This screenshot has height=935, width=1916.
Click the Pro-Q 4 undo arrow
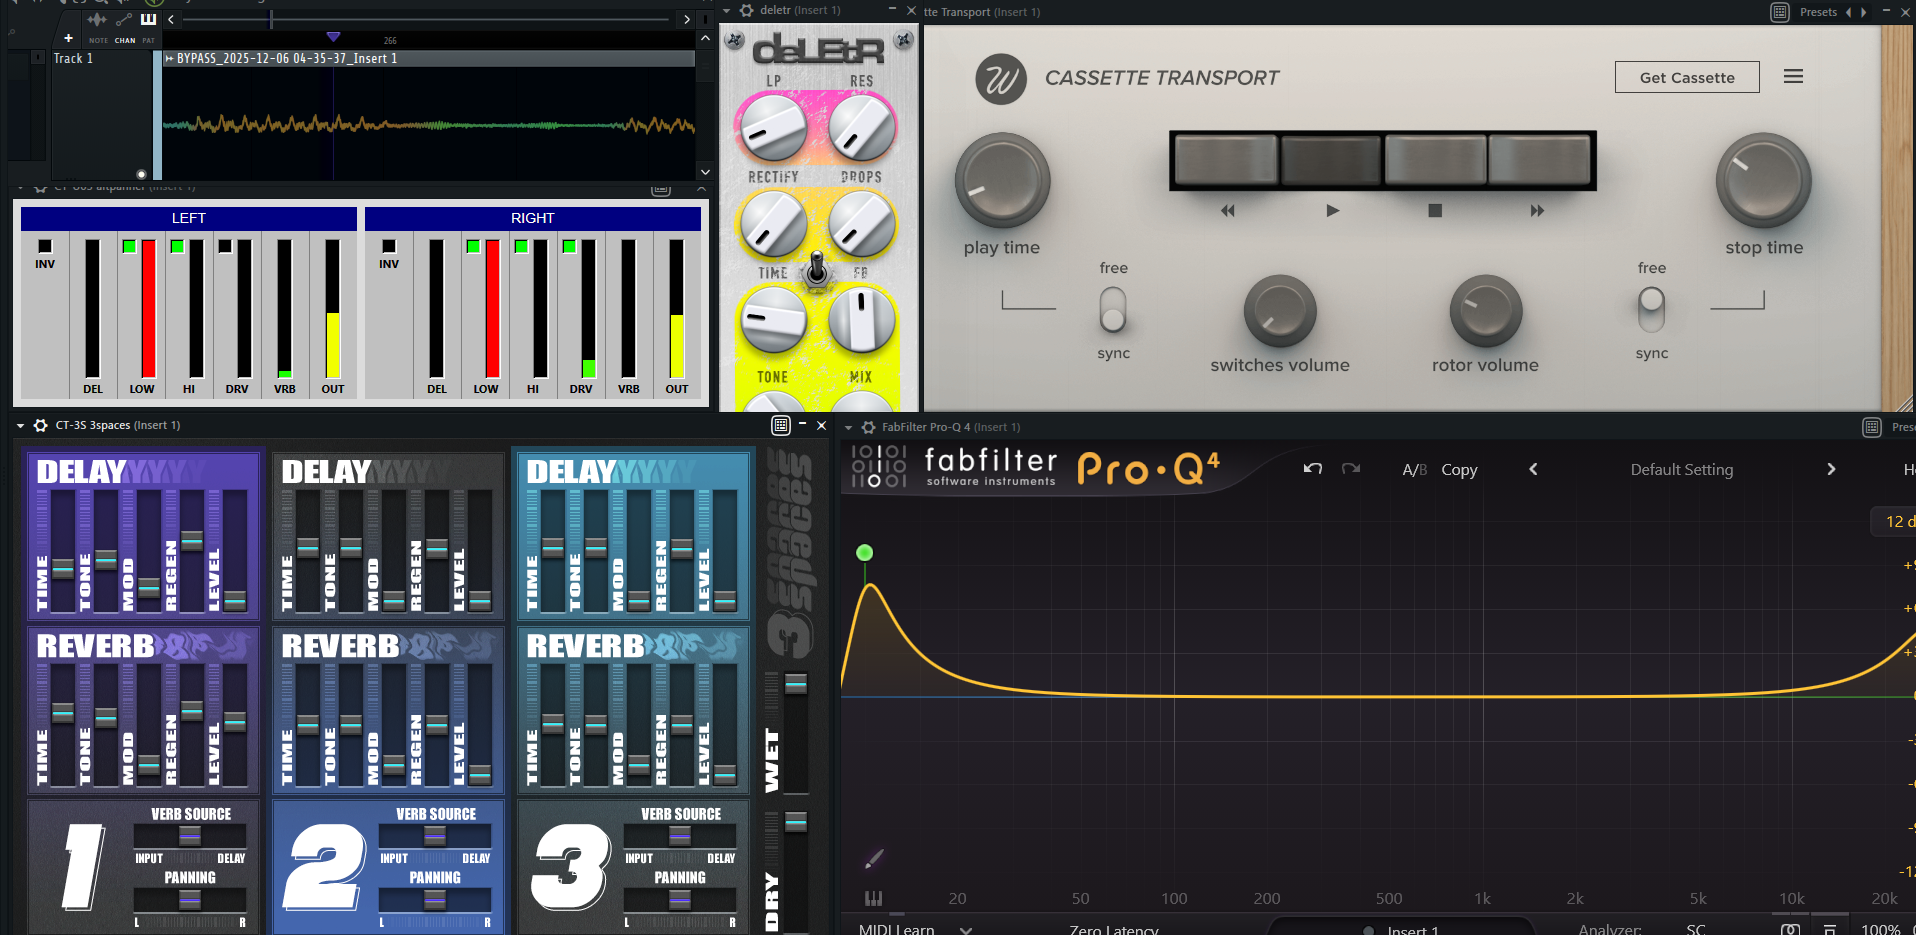1313,469
